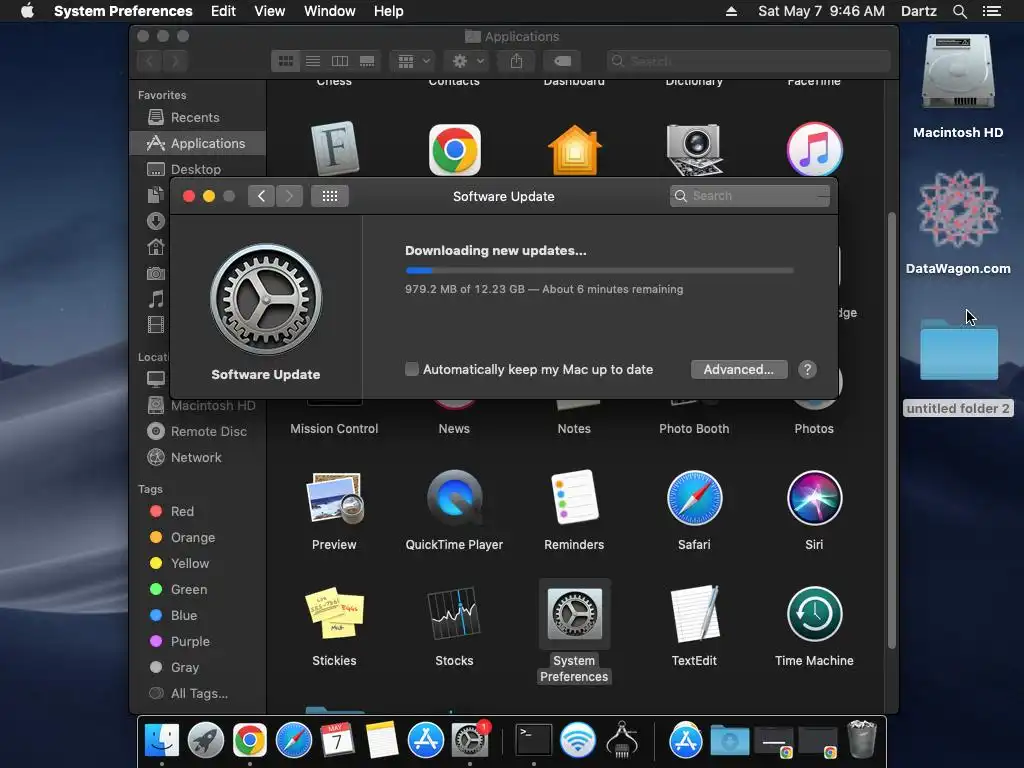Click the Finder Share button
Image resolution: width=1024 pixels, height=768 pixels.
(516, 61)
